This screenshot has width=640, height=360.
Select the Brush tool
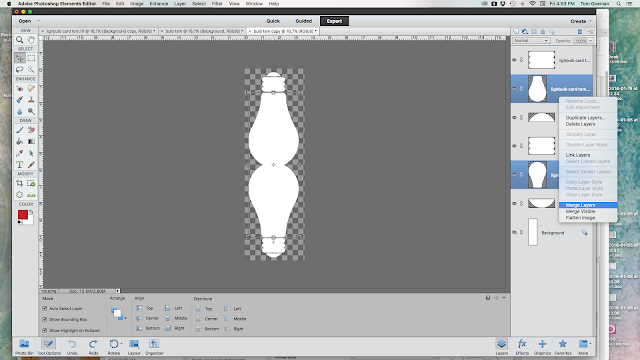tap(19, 130)
